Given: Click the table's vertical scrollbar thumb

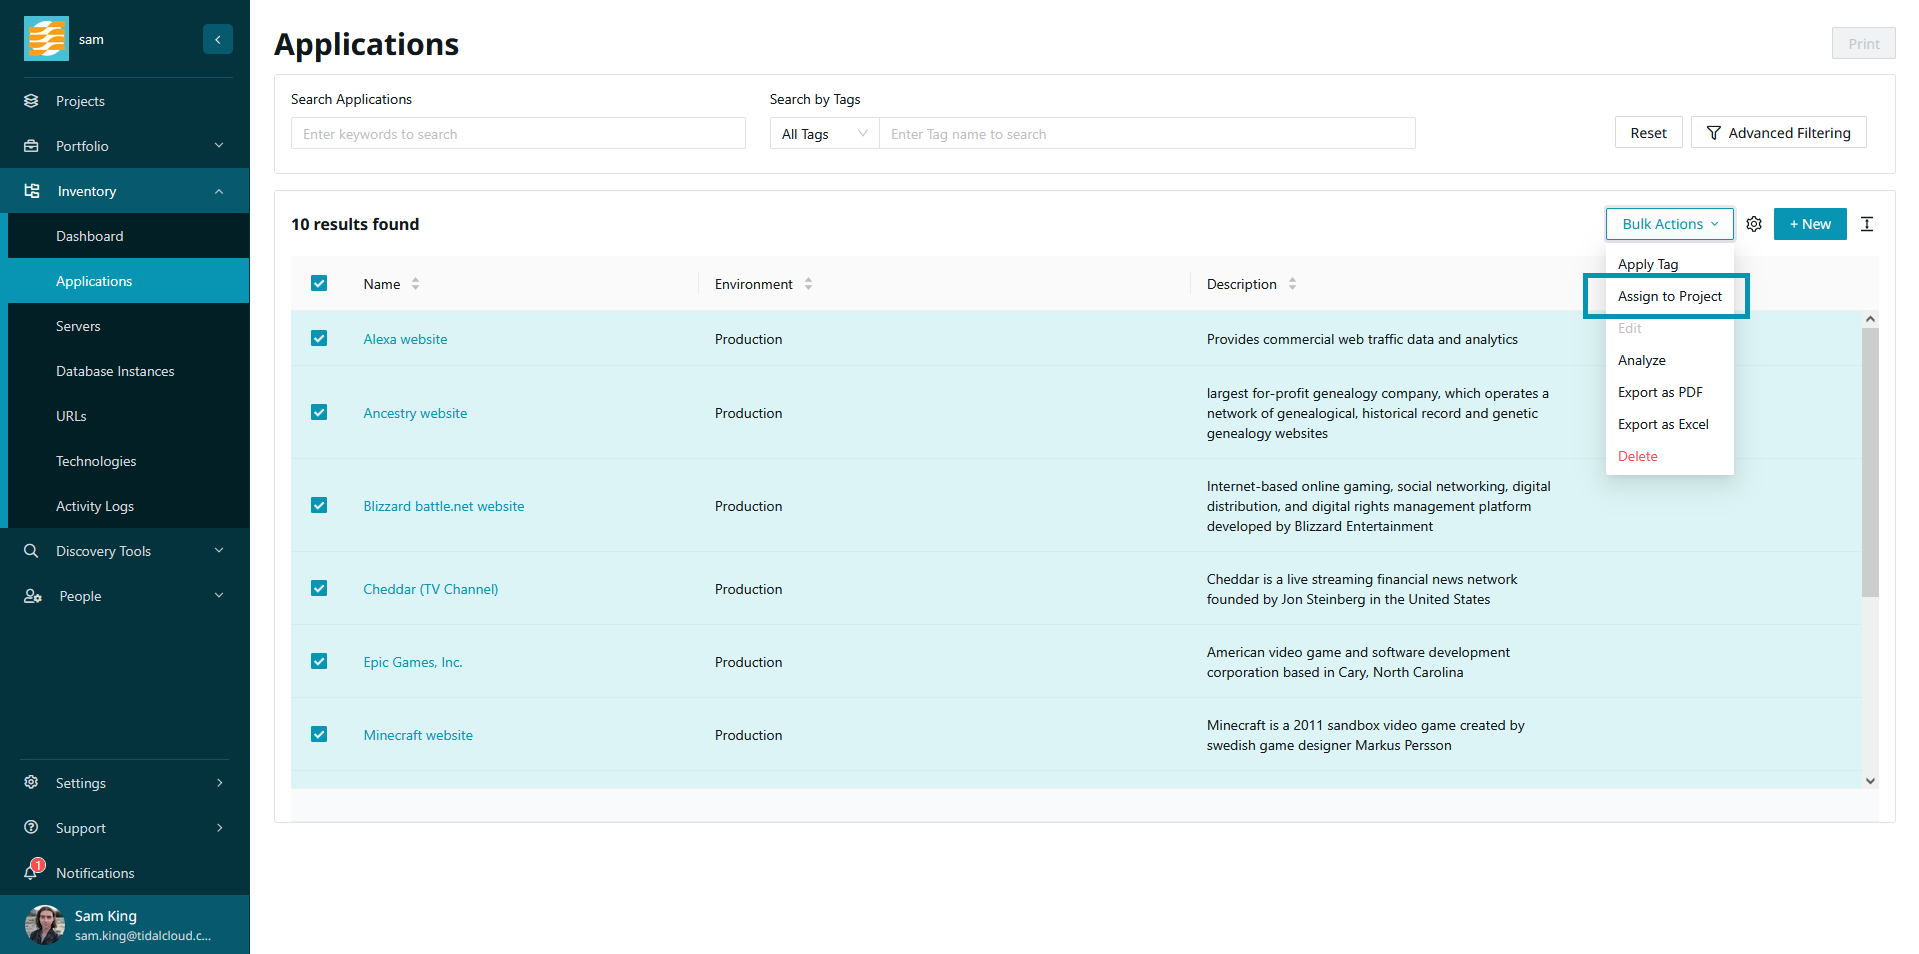Looking at the screenshot, I should [1869, 460].
